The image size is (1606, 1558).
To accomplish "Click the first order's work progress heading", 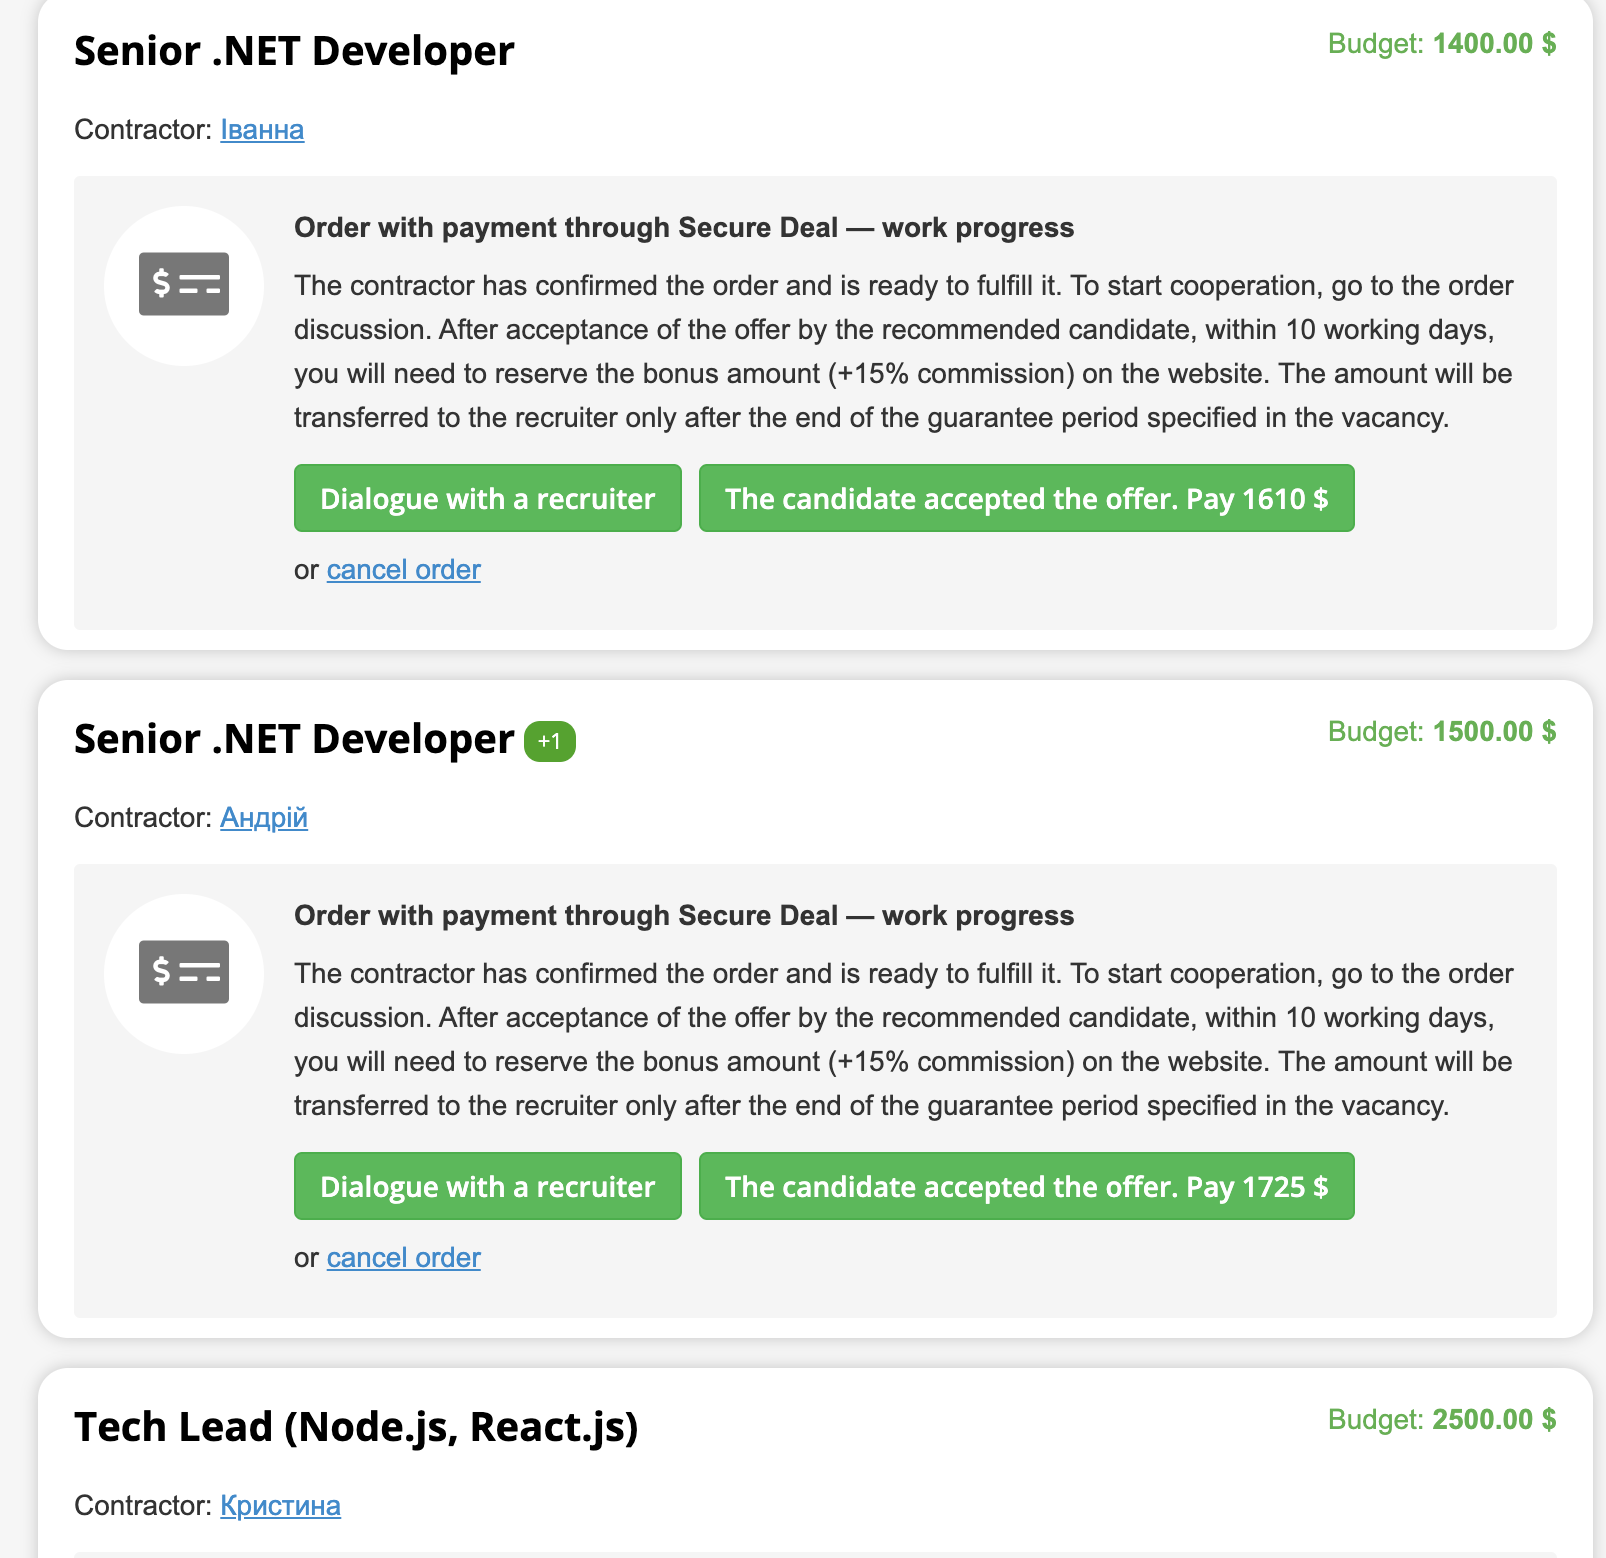I will point(684,228).
